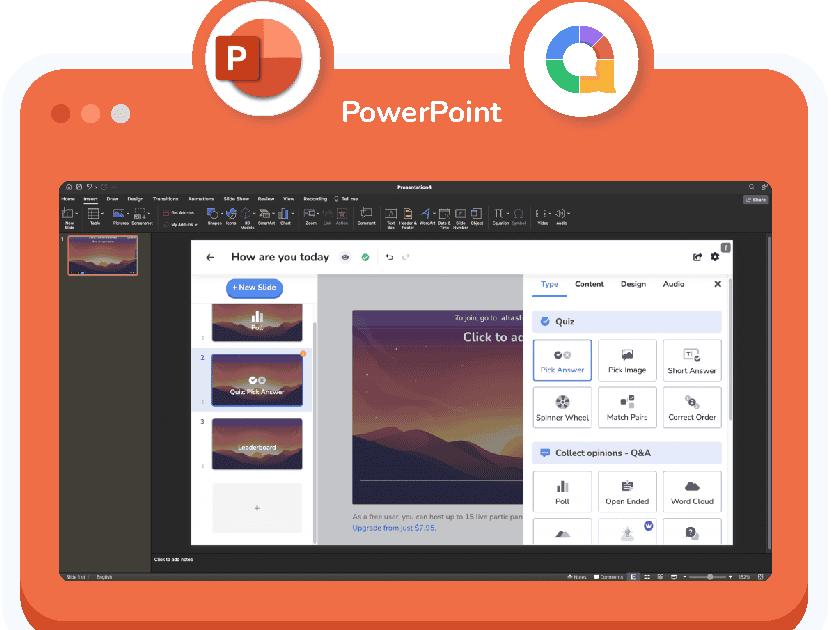Open the Design ribbon tab
This screenshot has height=630, width=831.
(135, 199)
